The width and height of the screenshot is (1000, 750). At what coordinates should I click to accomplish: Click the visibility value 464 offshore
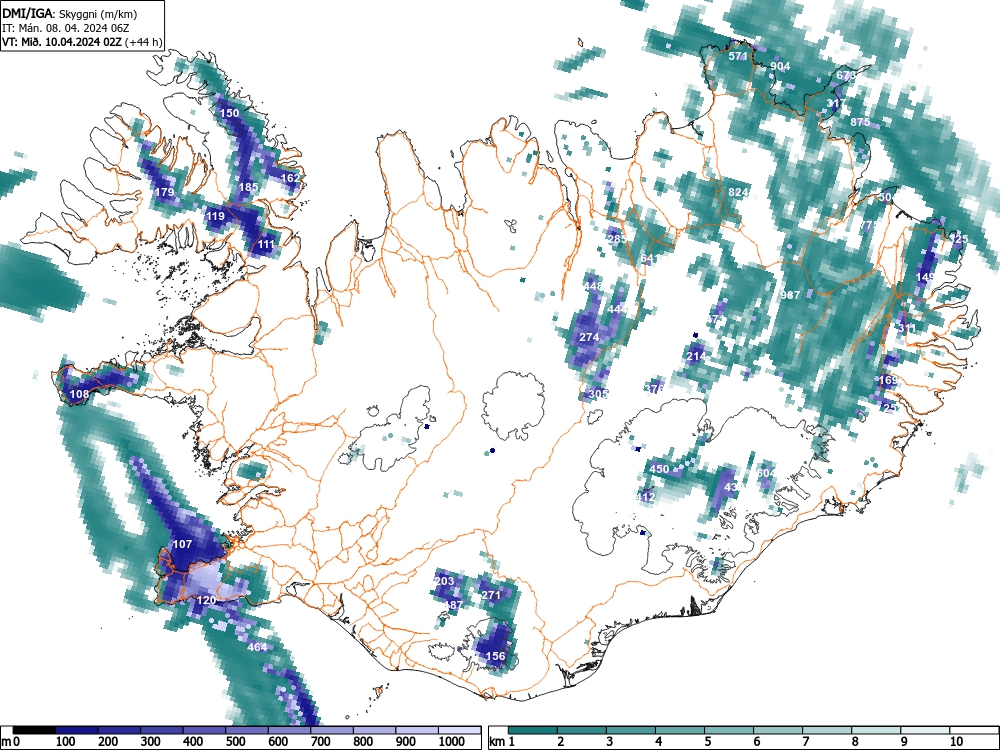coord(257,647)
